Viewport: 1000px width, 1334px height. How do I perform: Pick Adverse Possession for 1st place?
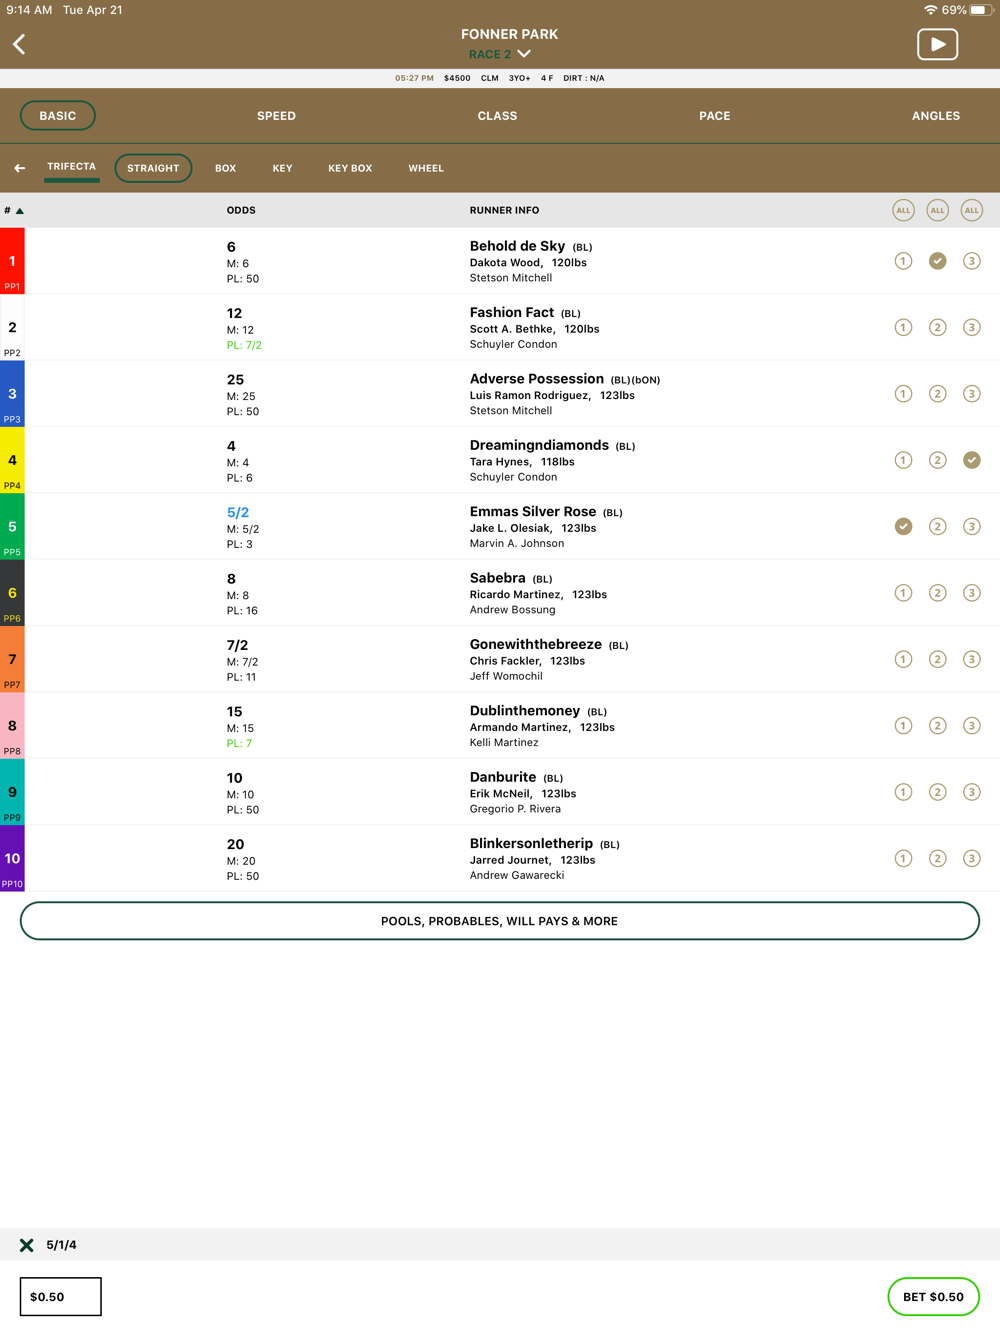[903, 394]
